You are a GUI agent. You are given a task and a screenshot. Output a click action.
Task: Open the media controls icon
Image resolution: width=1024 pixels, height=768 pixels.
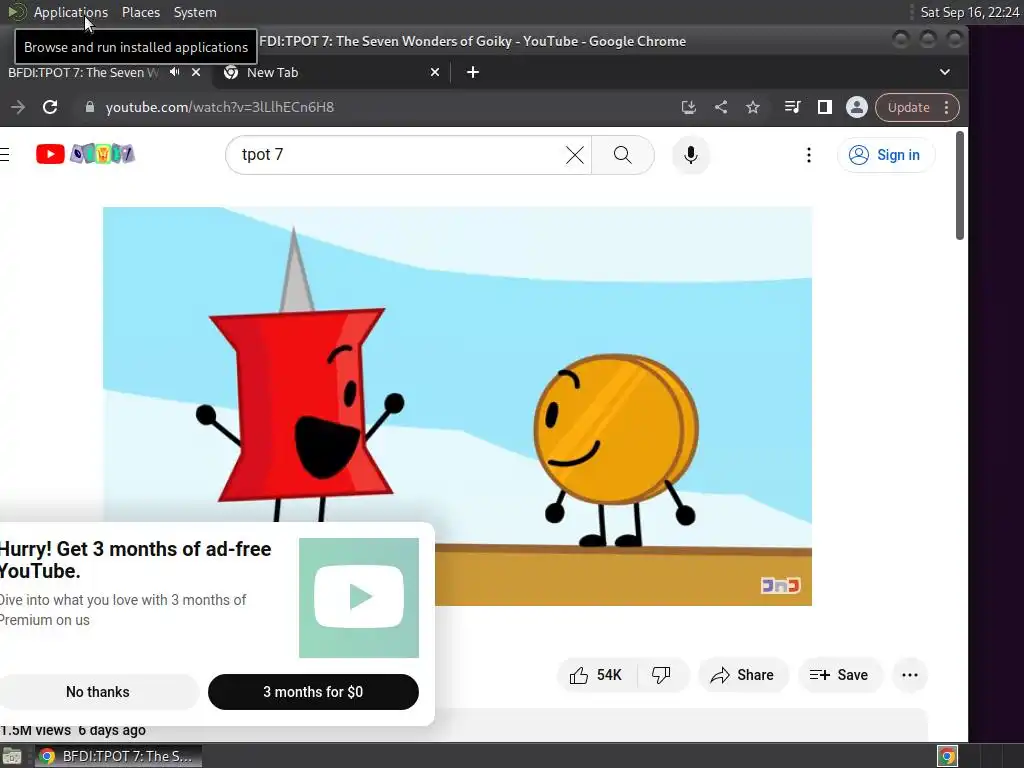[792, 107]
